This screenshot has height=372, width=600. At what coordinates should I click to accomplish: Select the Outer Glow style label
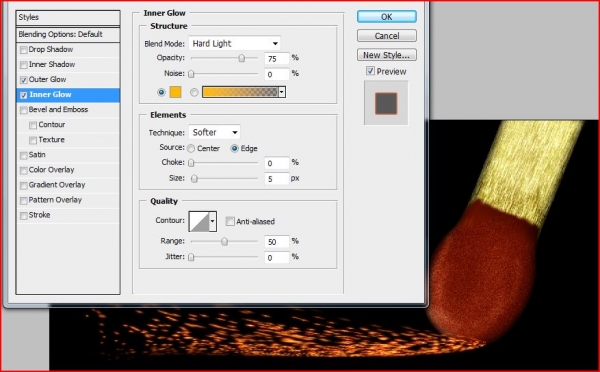pyautogui.click(x=47, y=80)
